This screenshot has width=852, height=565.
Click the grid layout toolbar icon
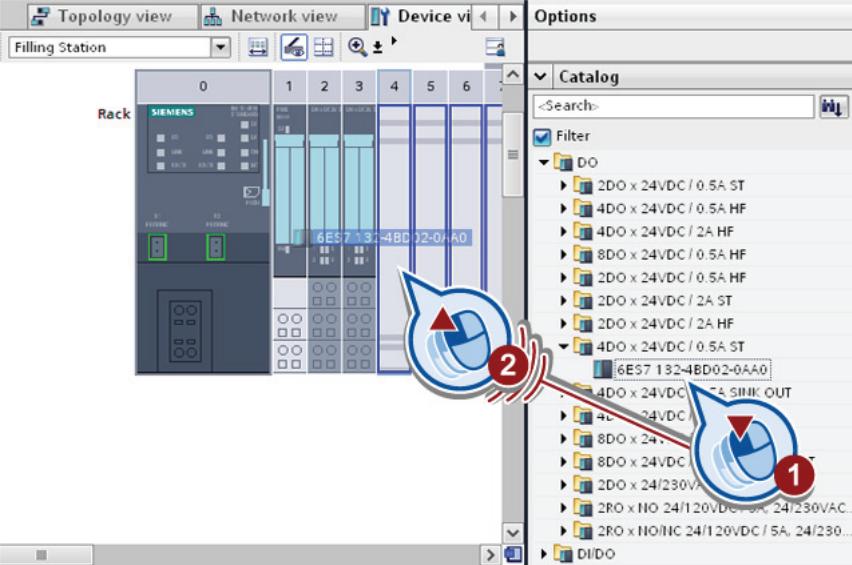click(324, 47)
